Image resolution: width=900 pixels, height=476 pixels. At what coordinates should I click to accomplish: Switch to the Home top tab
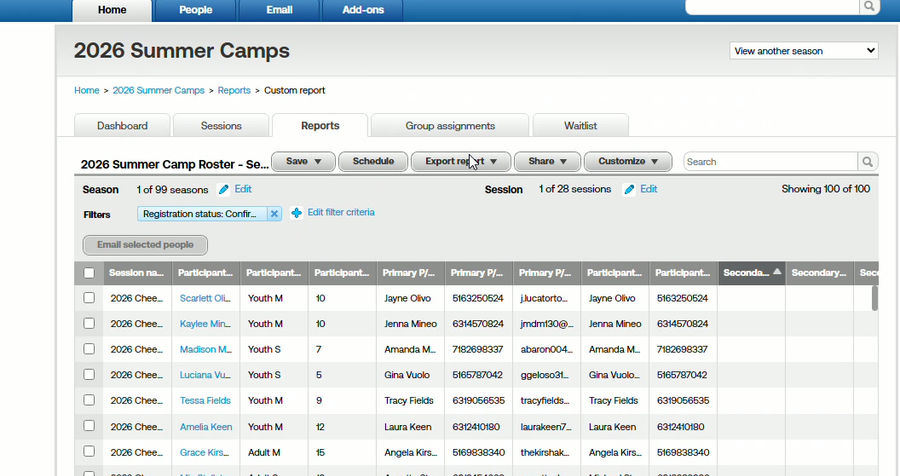point(112,10)
